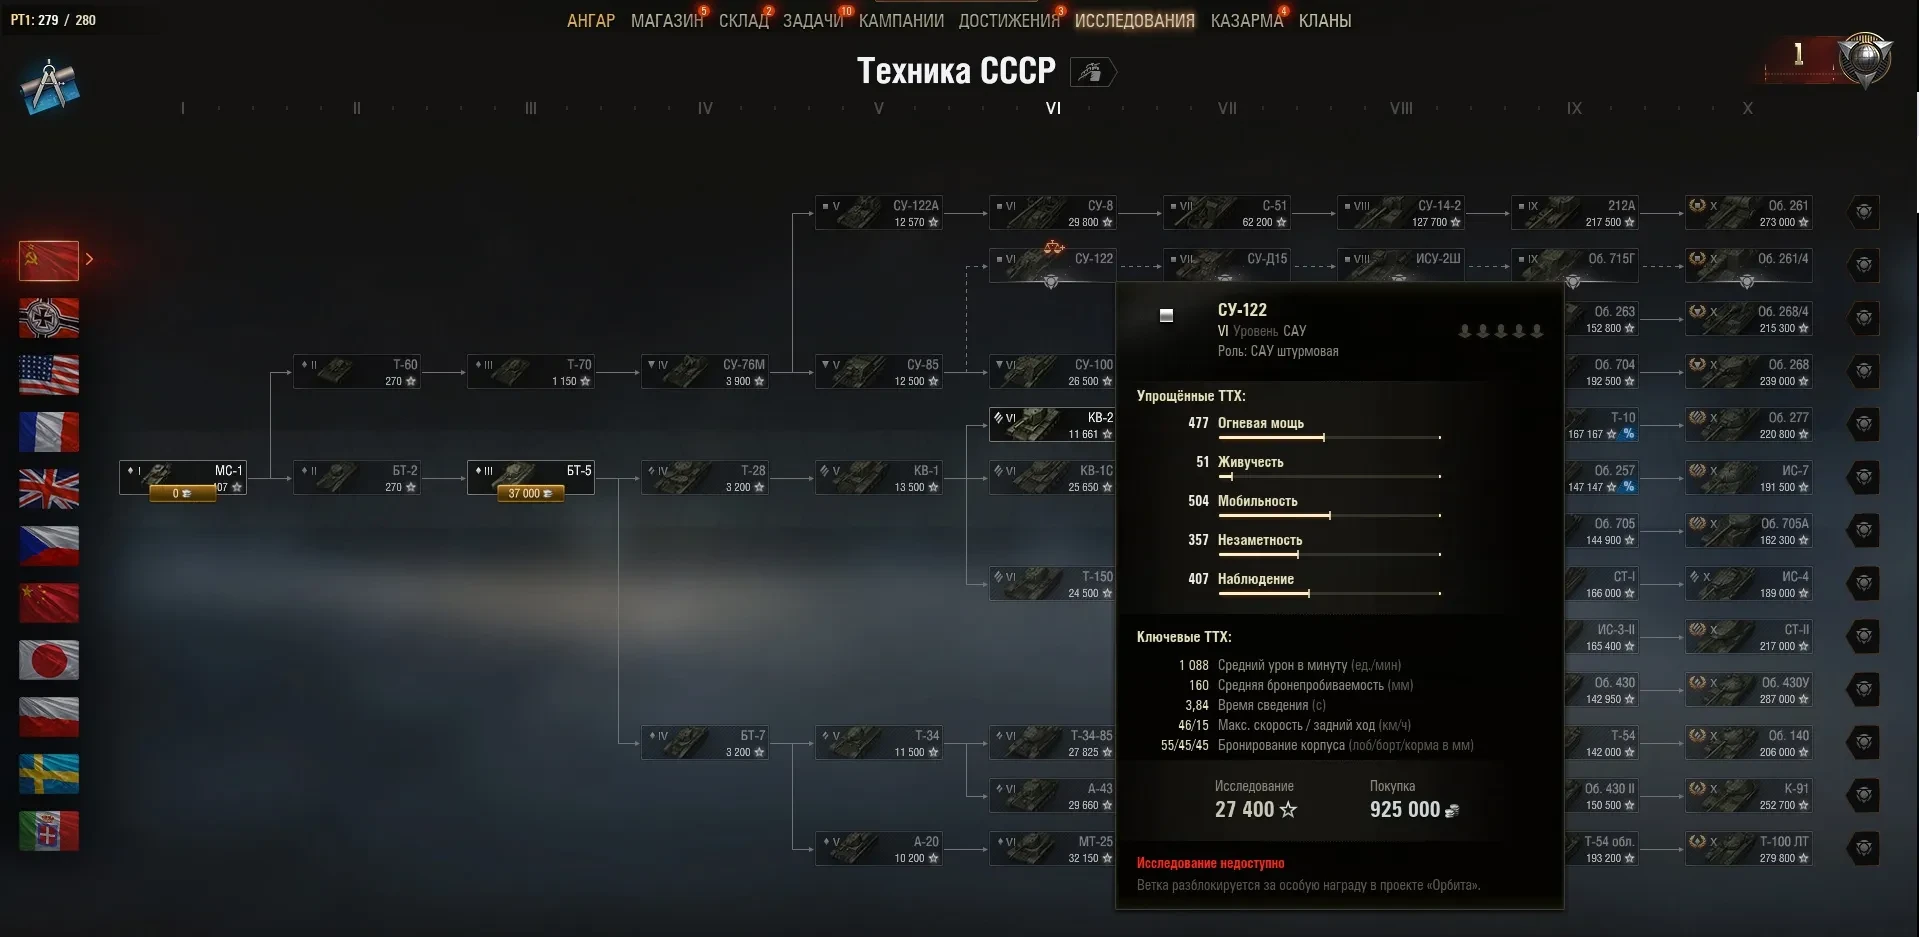Jump to tier VIII on the tier scale
Viewport: 1919px width, 937px height.
(x=1401, y=108)
